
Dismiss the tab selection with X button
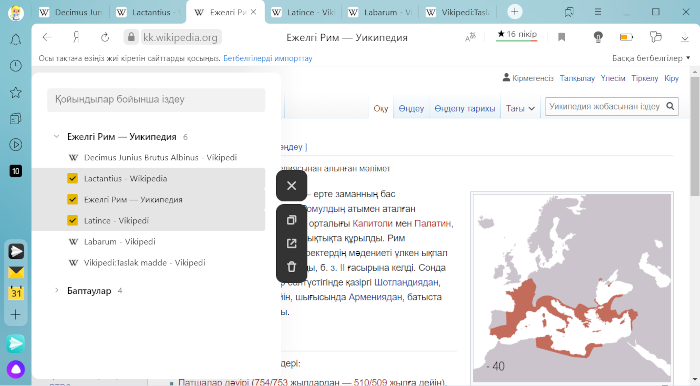(292, 186)
